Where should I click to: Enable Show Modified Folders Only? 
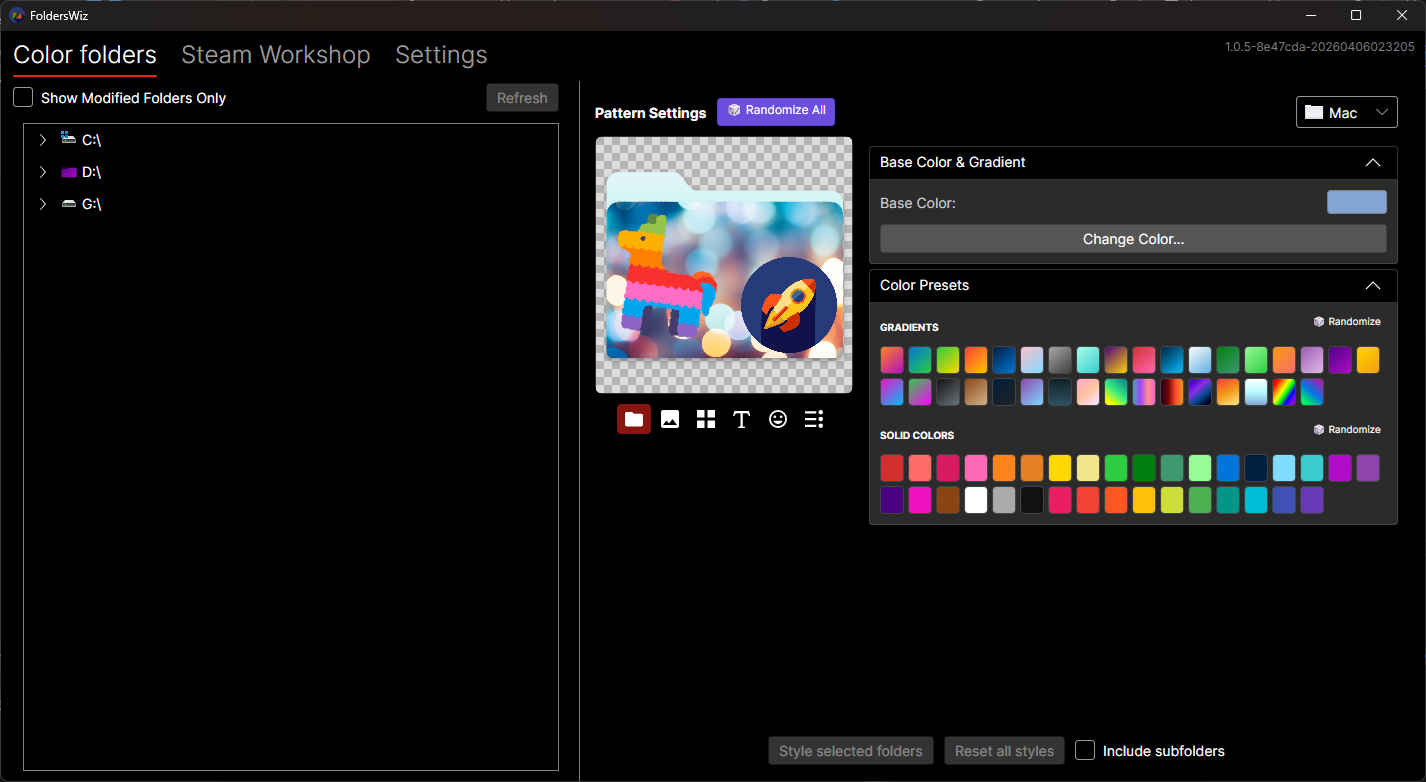point(23,97)
